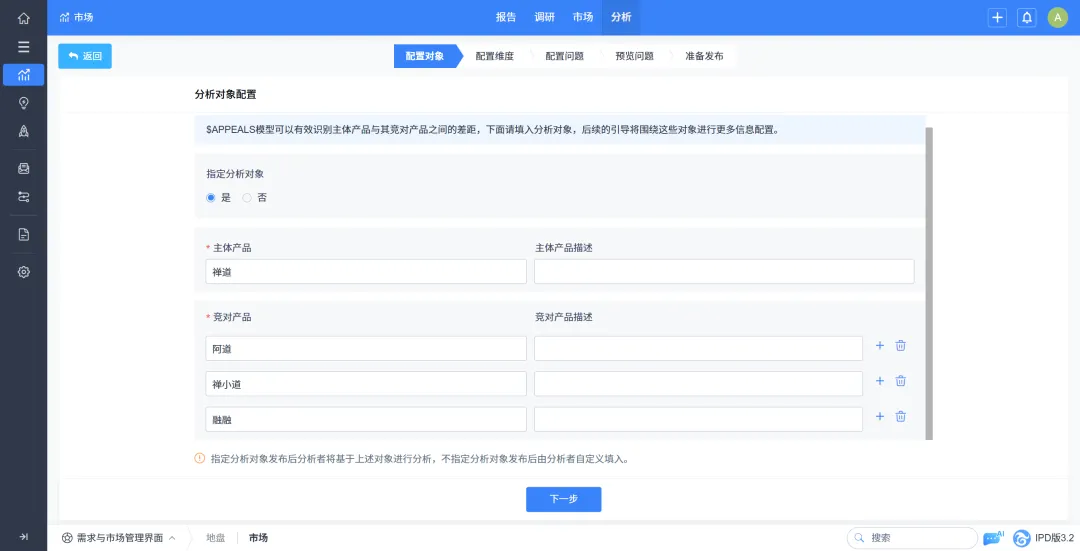The width and height of the screenshot is (1080, 551).
Task: Open the inbox sidebar icon
Action: click(x=23, y=168)
